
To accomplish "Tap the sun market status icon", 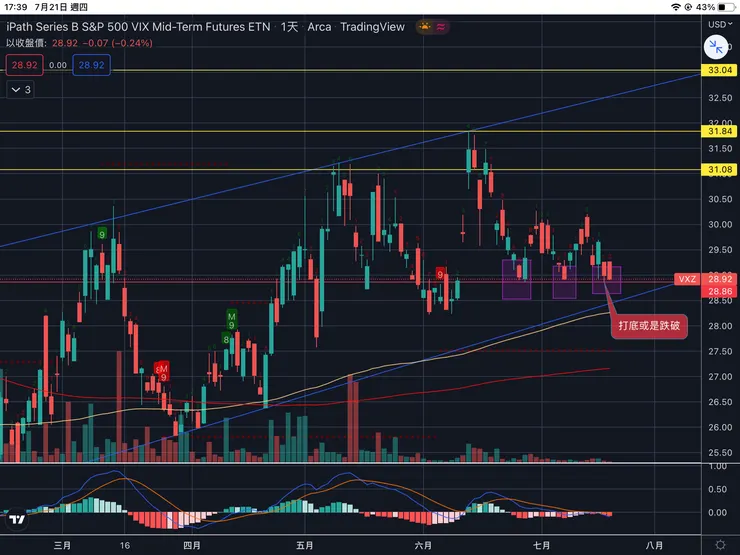I will (x=425, y=27).
